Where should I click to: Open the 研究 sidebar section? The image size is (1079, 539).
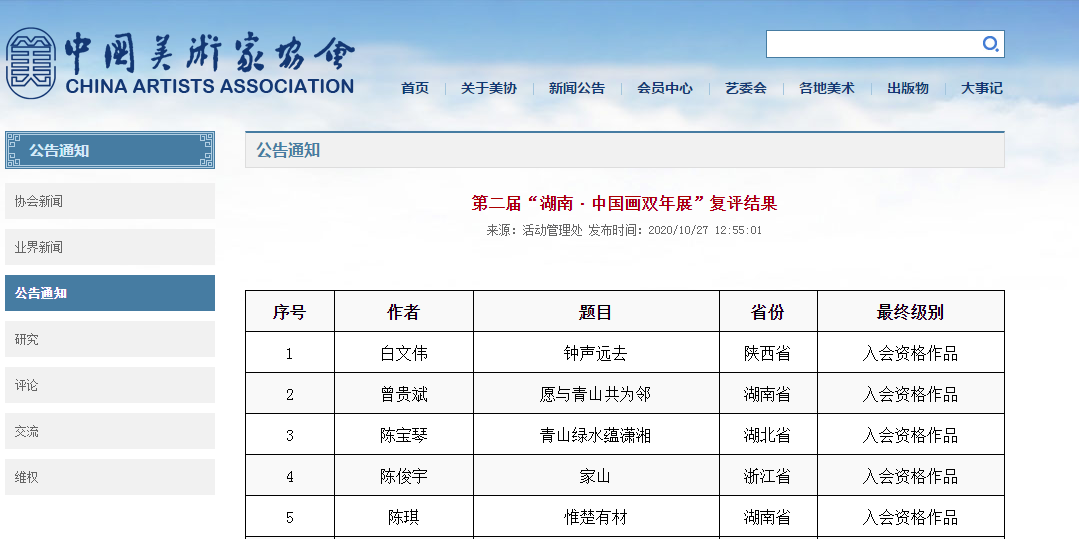110,339
